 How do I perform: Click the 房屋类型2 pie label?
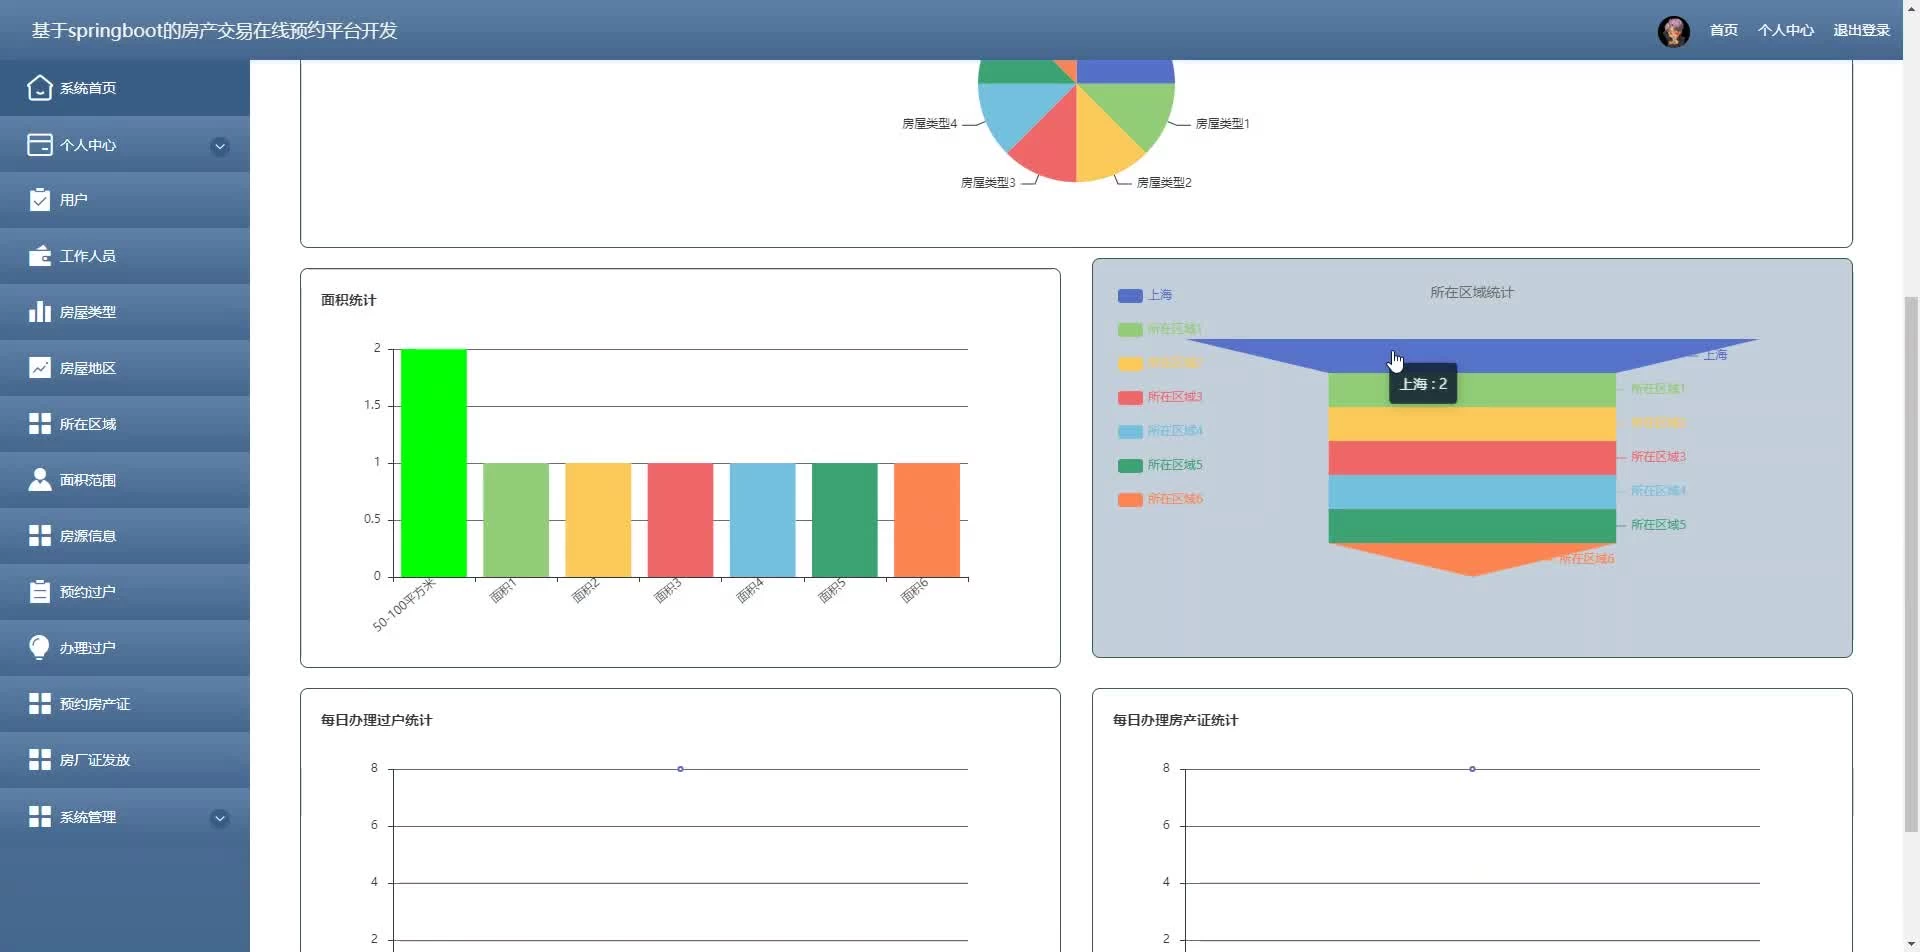click(x=1164, y=183)
